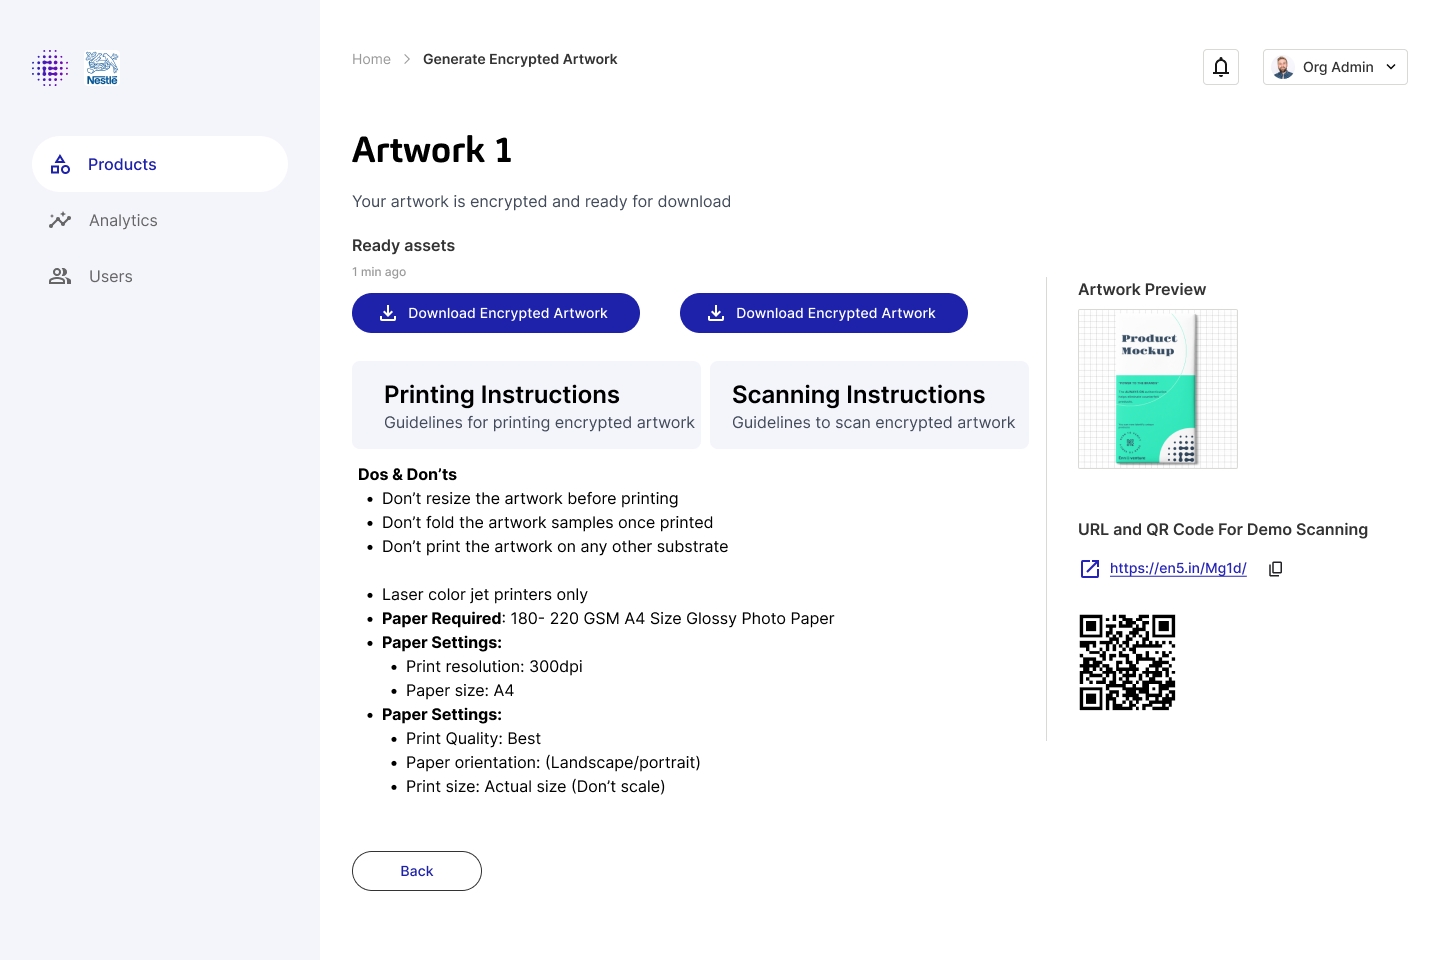Open the Analytics sidebar menu item
Image resolution: width=1440 pixels, height=960 pixels.
(x=123, y=220)
